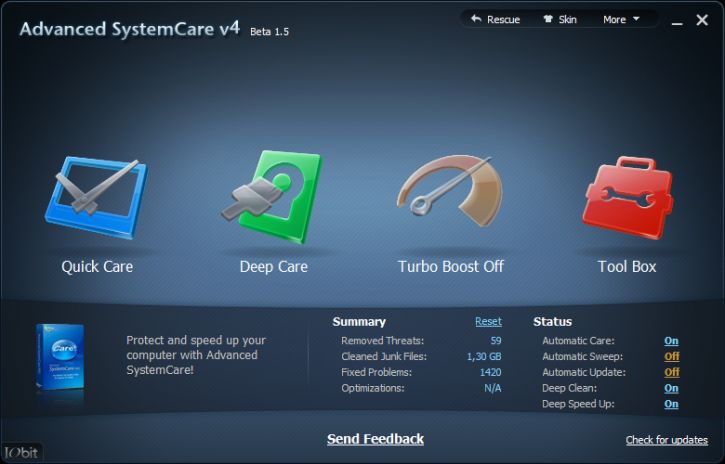Click the IObit logo in the corner

(21, 452)
